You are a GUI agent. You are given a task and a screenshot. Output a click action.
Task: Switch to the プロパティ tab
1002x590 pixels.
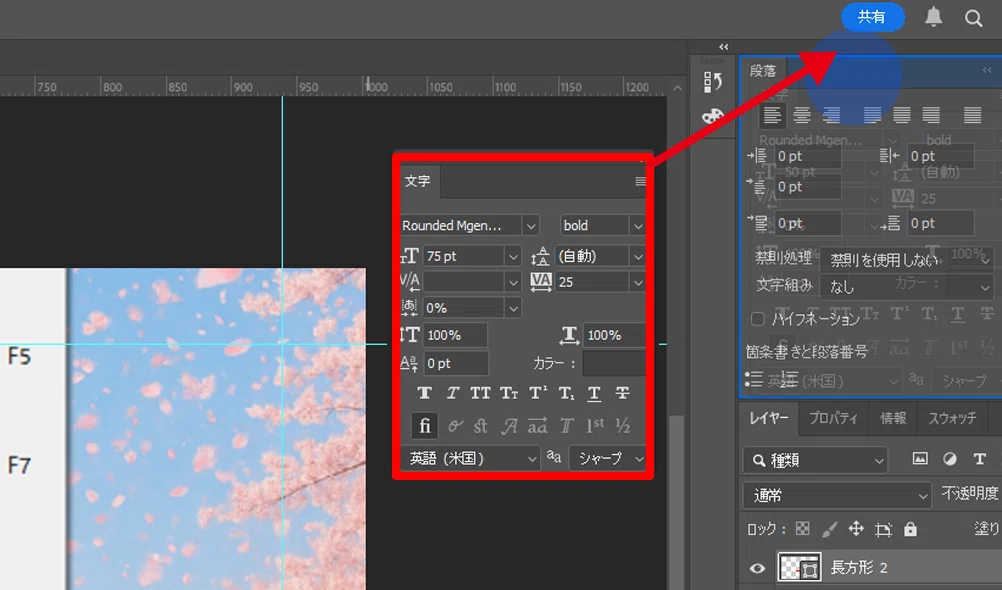(833, 418)
